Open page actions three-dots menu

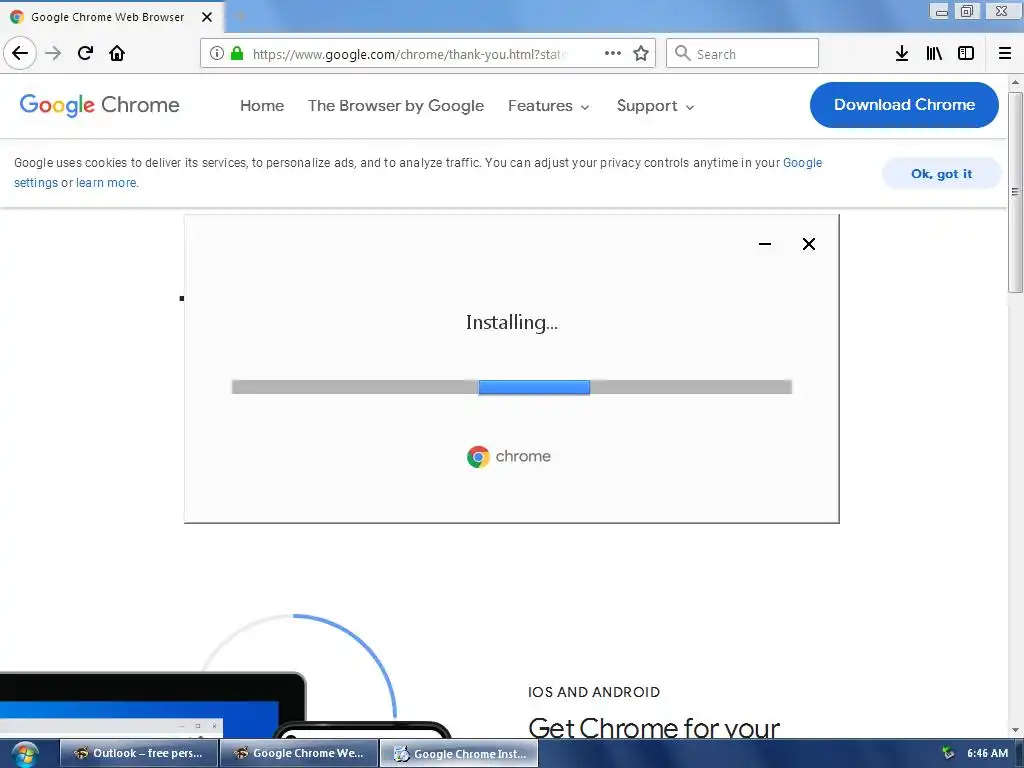[613, 53]
